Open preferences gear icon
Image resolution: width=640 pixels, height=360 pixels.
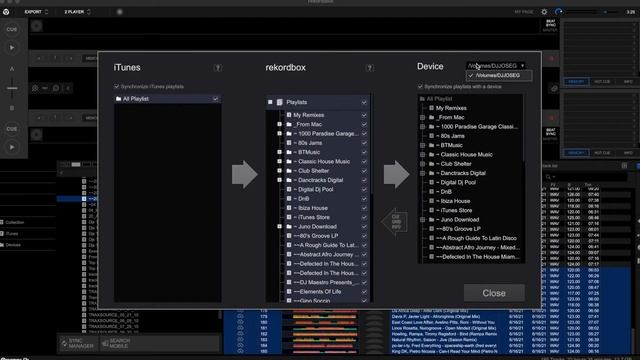coord(544,12)
